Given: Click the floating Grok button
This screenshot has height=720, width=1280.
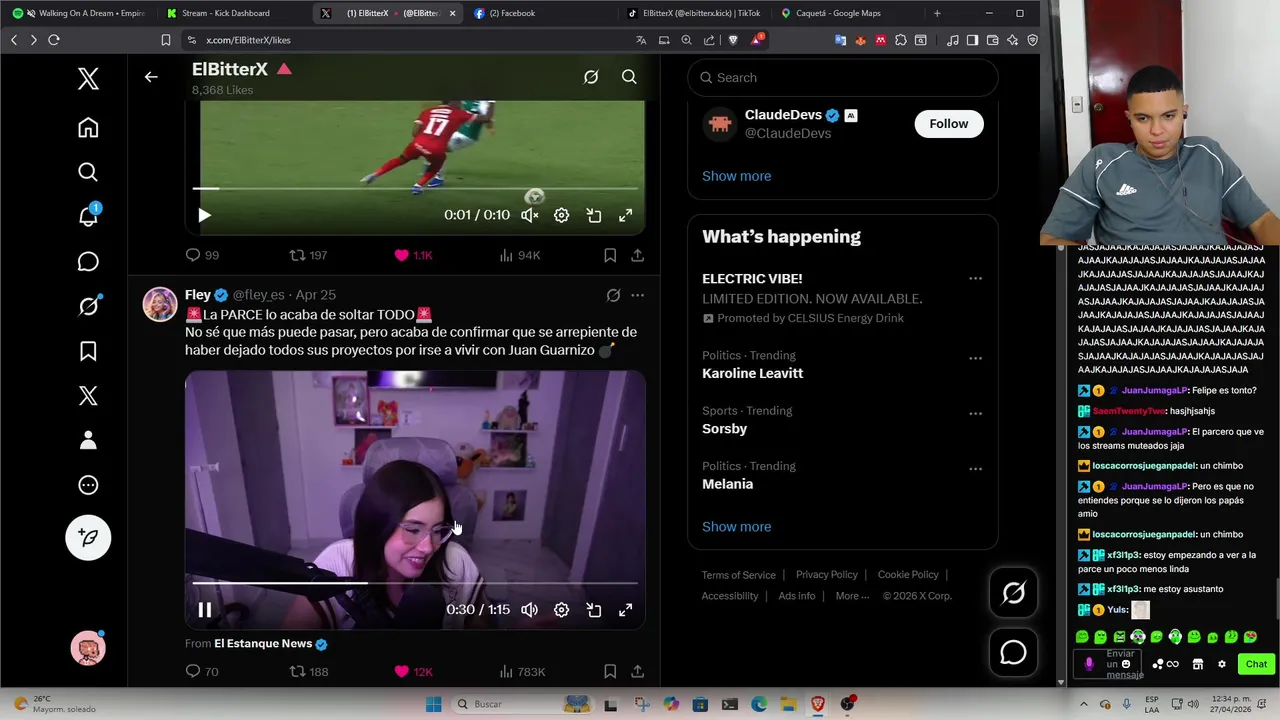Looking at the screenshot, I should tap(1013, 594).
